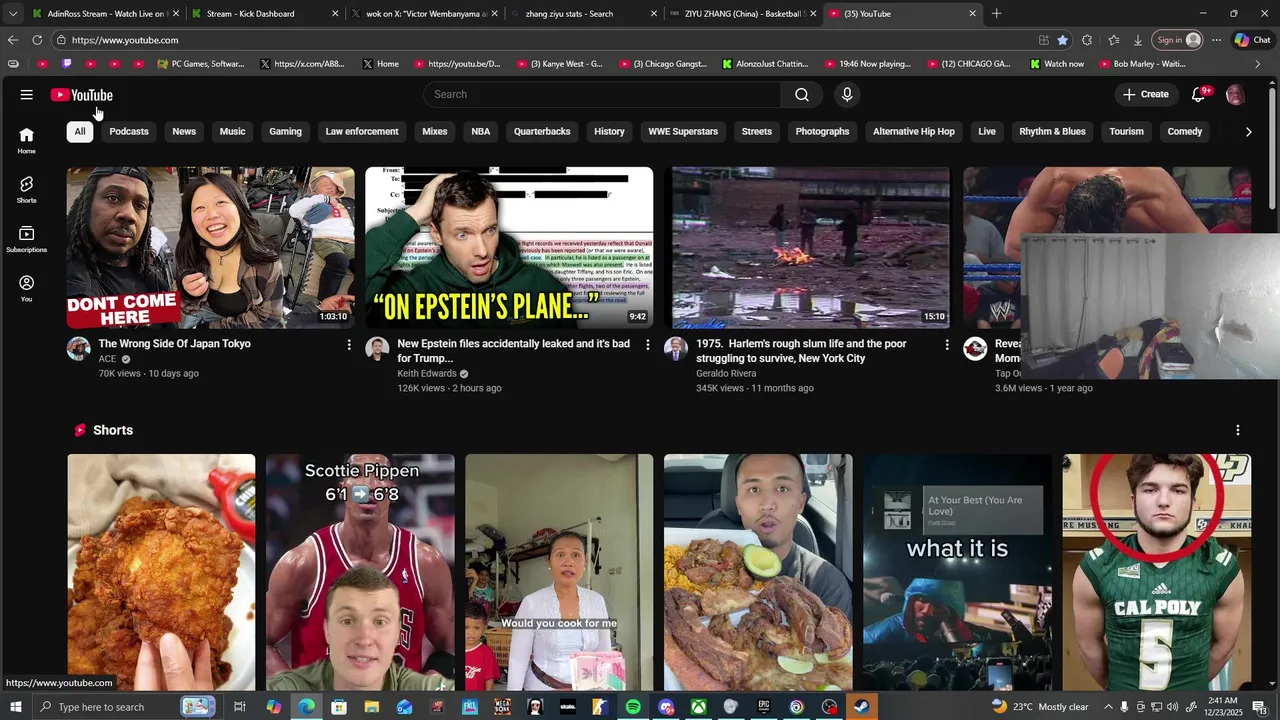Open Bob Marley bookmark

(x=1143, y=64)
